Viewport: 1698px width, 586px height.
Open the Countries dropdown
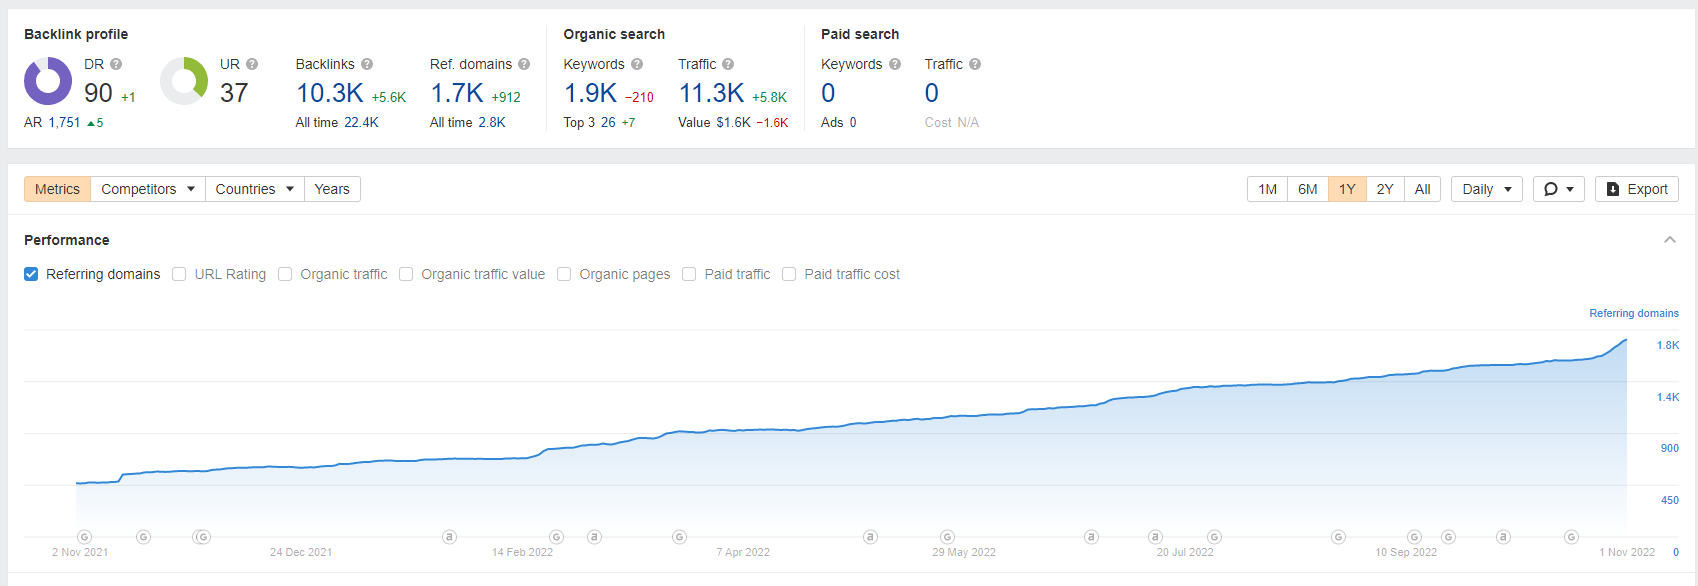254,189
